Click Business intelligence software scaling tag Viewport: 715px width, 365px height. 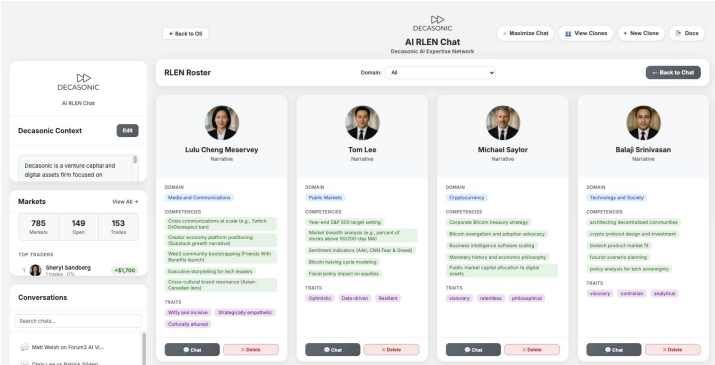click(491, 245)
